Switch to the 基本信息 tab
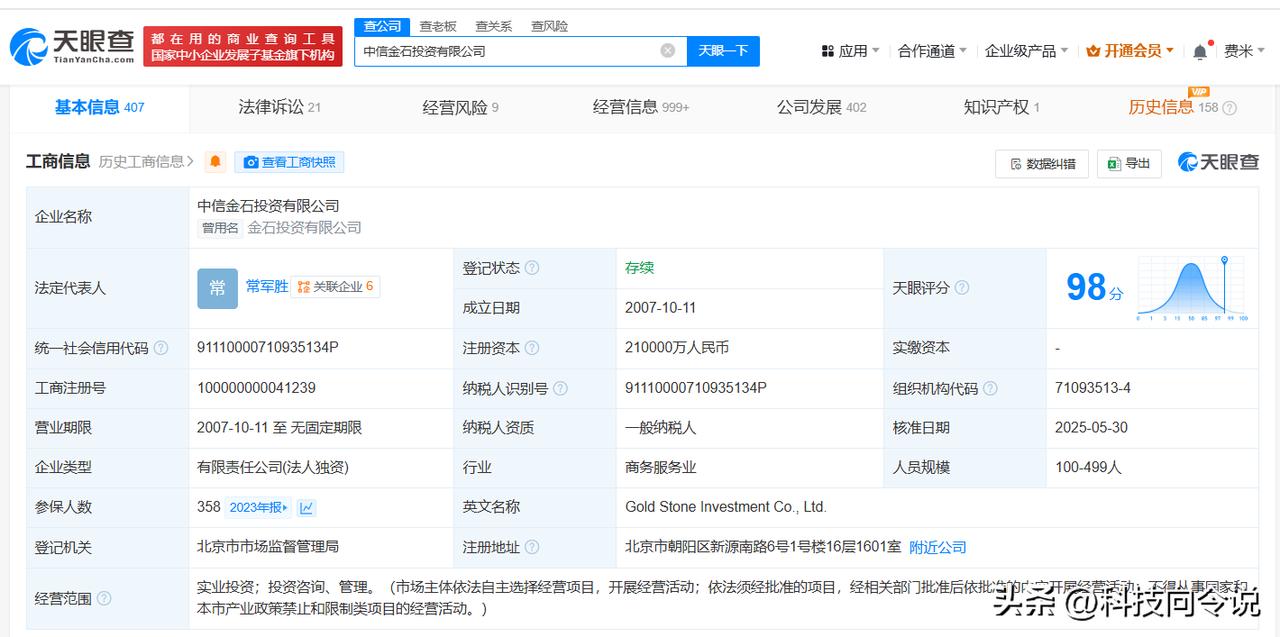 point(99,107)
